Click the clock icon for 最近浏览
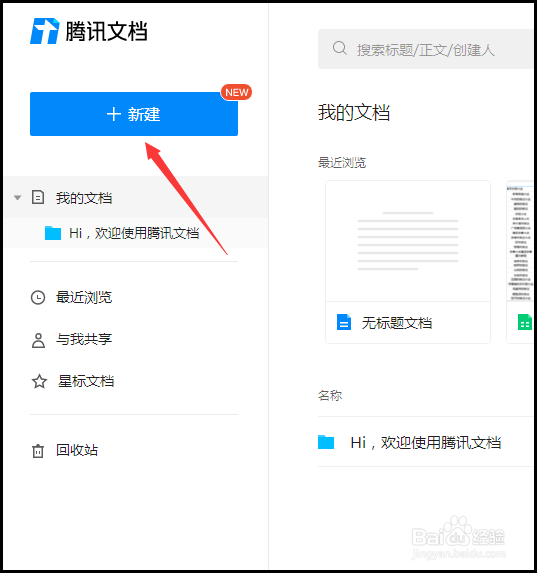Screen dimensions: 537x573 pos(38,297)
